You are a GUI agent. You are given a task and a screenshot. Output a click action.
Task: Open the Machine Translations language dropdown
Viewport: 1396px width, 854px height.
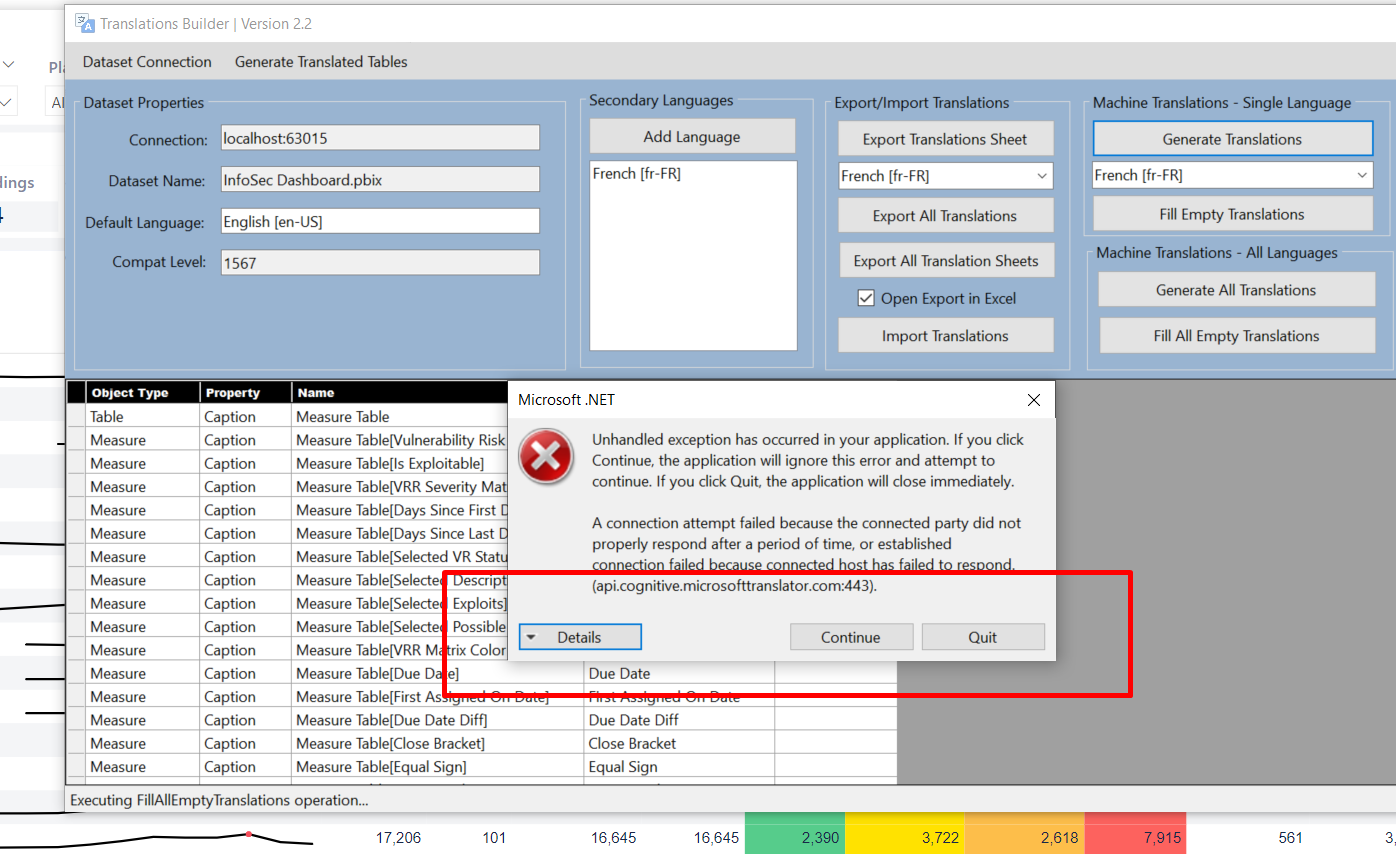pos(1232,175)
